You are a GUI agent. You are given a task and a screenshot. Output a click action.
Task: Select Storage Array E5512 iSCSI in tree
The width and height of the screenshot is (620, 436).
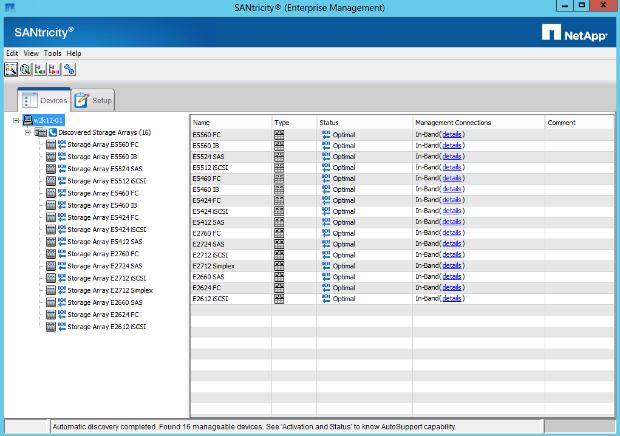[x=107, y=181]
